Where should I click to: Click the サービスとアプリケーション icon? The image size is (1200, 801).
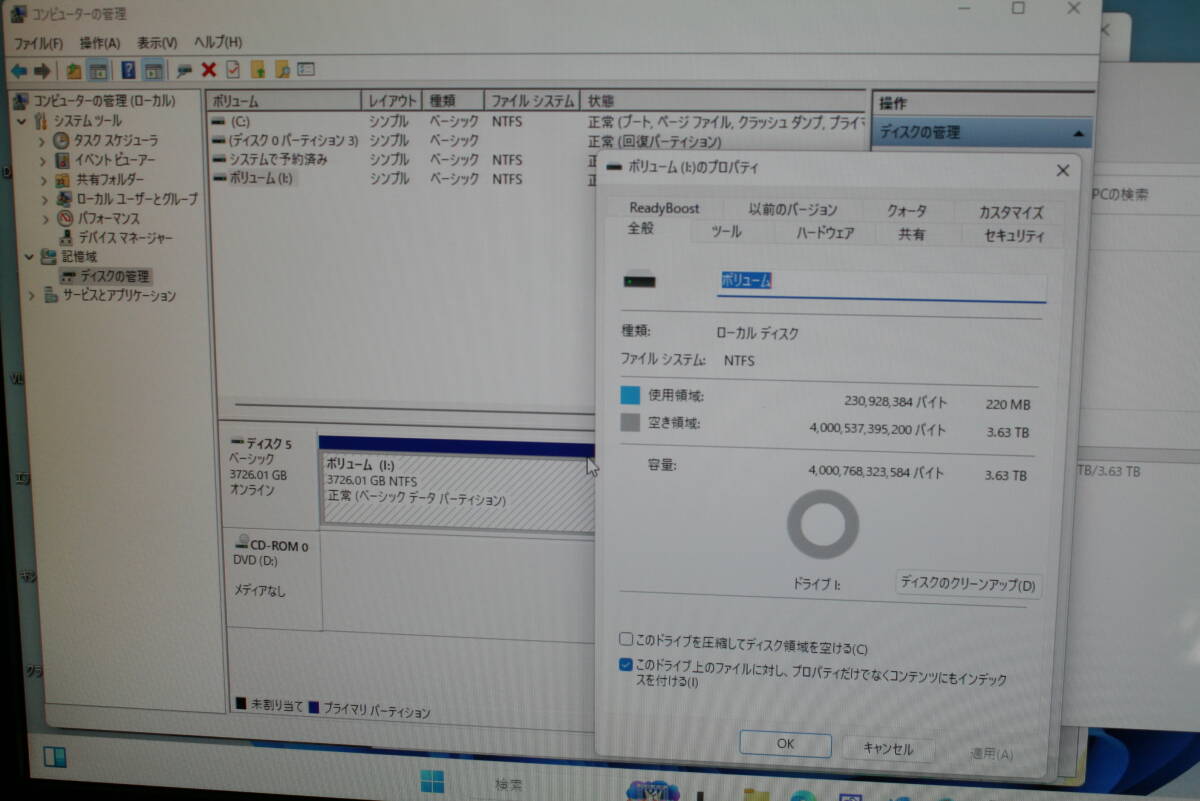[52, 296]
